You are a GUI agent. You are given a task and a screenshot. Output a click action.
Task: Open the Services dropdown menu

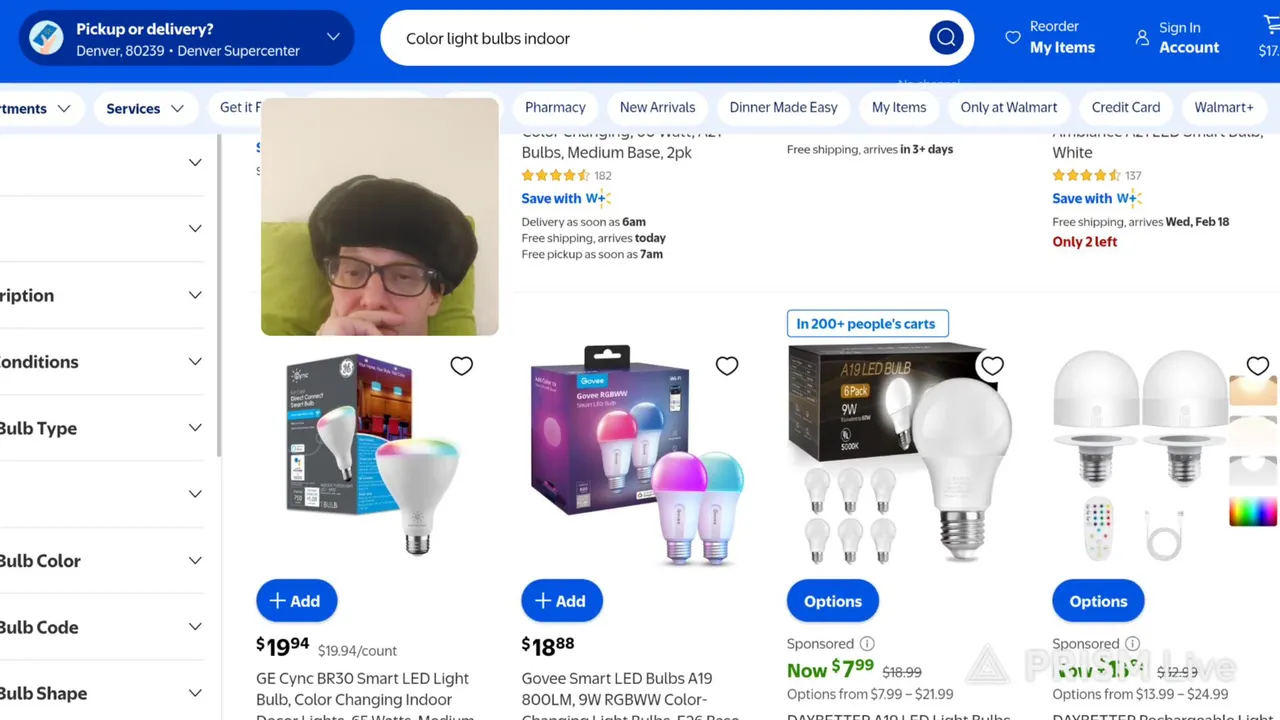[145, 108]
